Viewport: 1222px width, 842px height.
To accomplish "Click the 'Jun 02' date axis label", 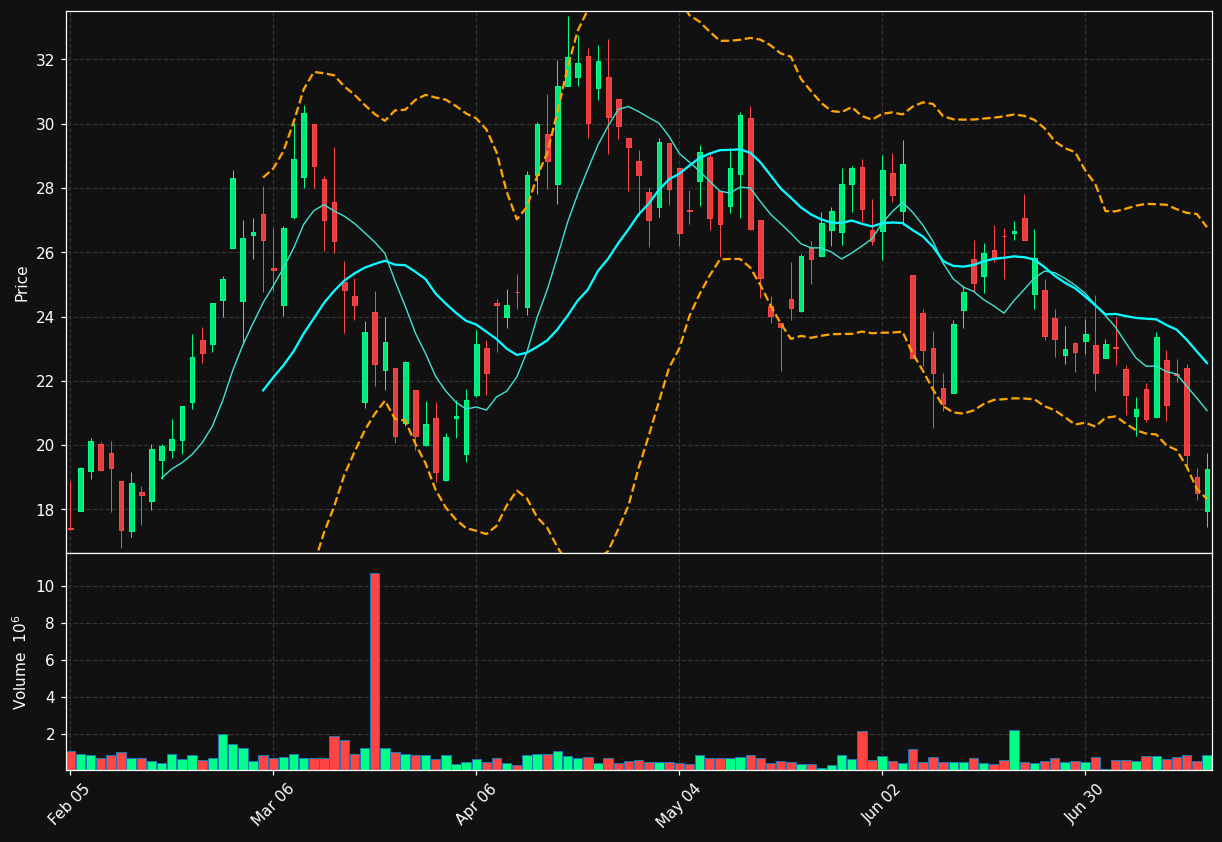I will 881,805.
